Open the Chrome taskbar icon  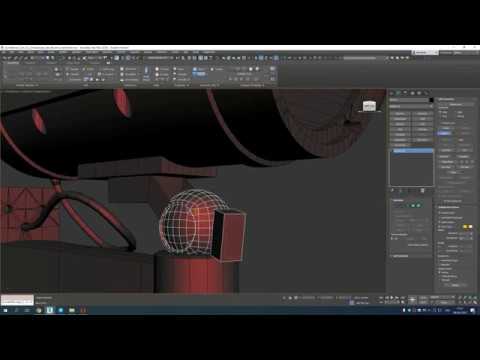[39, 310]
